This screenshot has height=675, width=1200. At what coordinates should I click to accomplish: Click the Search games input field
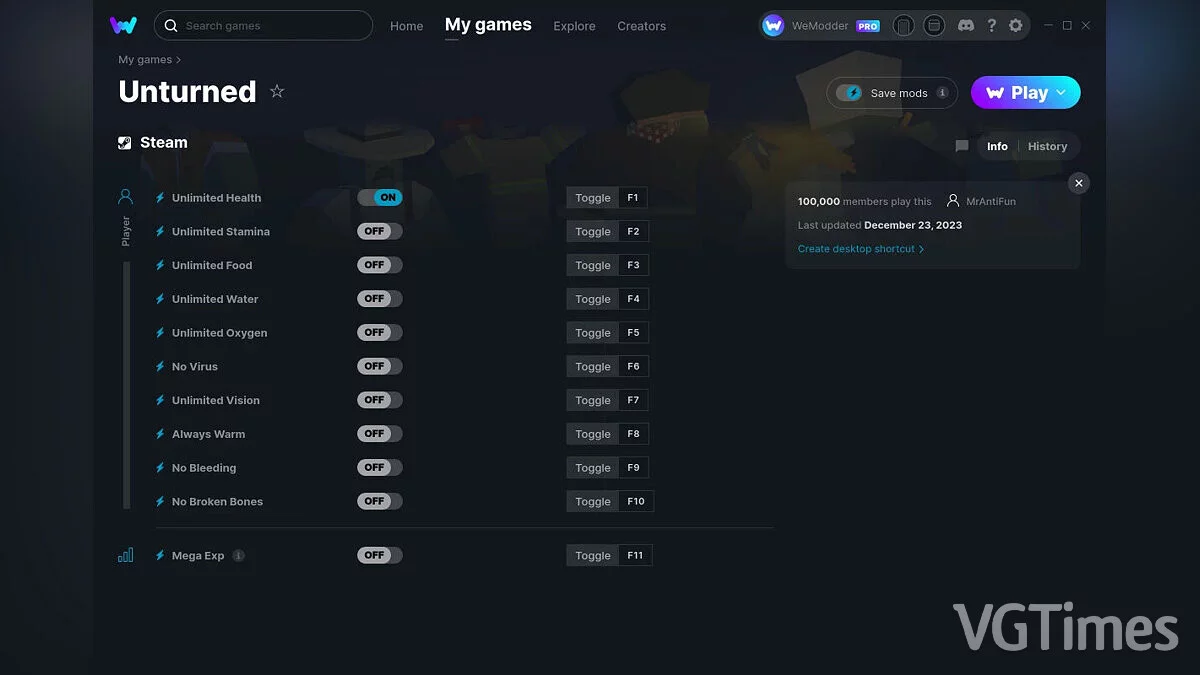(x=263, y=25)
